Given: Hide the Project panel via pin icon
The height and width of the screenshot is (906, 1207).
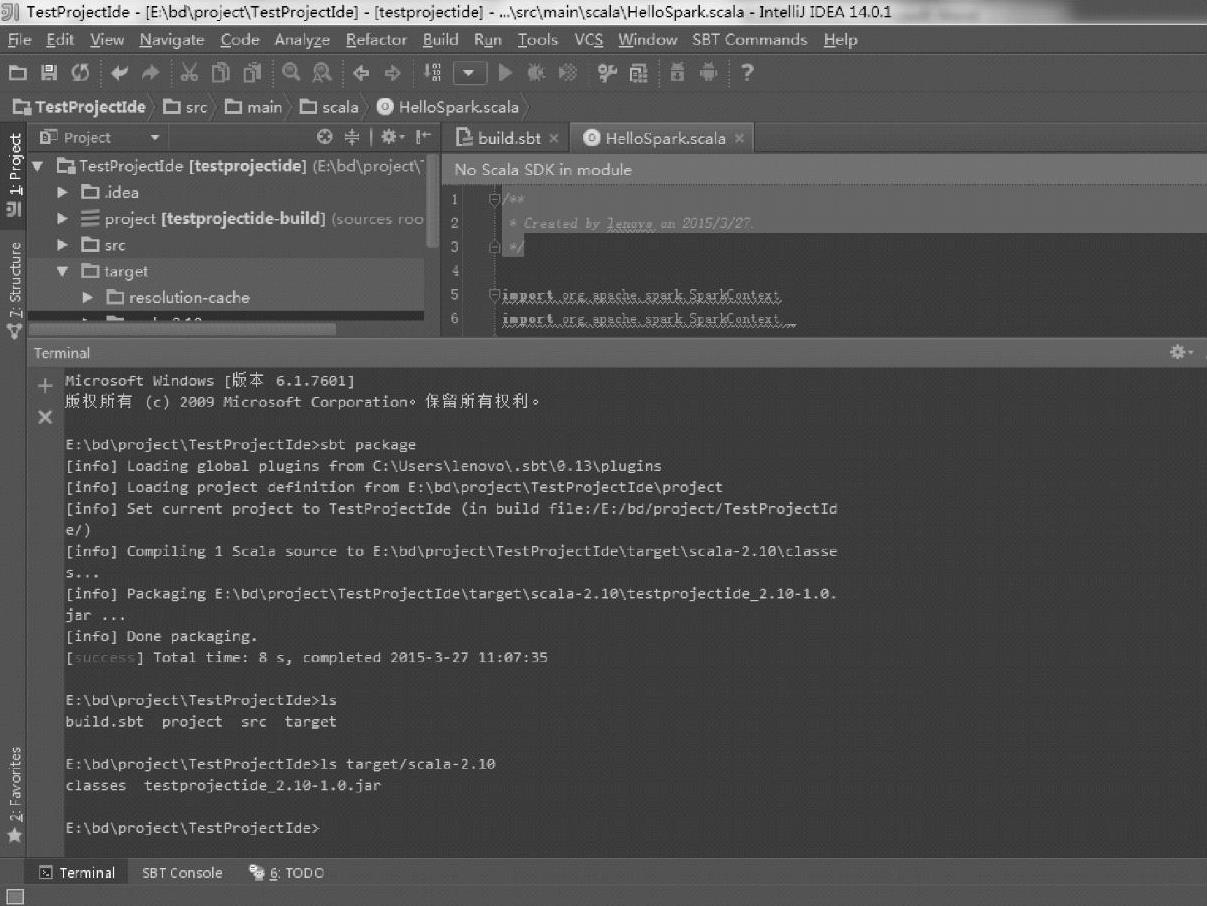Looking at the screenshot, I should point(424,137).
